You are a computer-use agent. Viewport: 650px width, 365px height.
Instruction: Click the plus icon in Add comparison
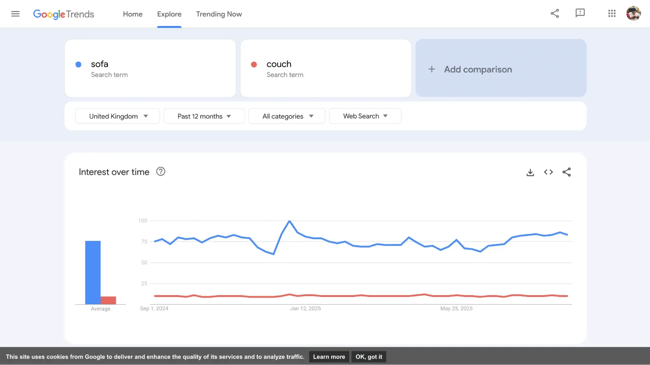click(432, 69)
